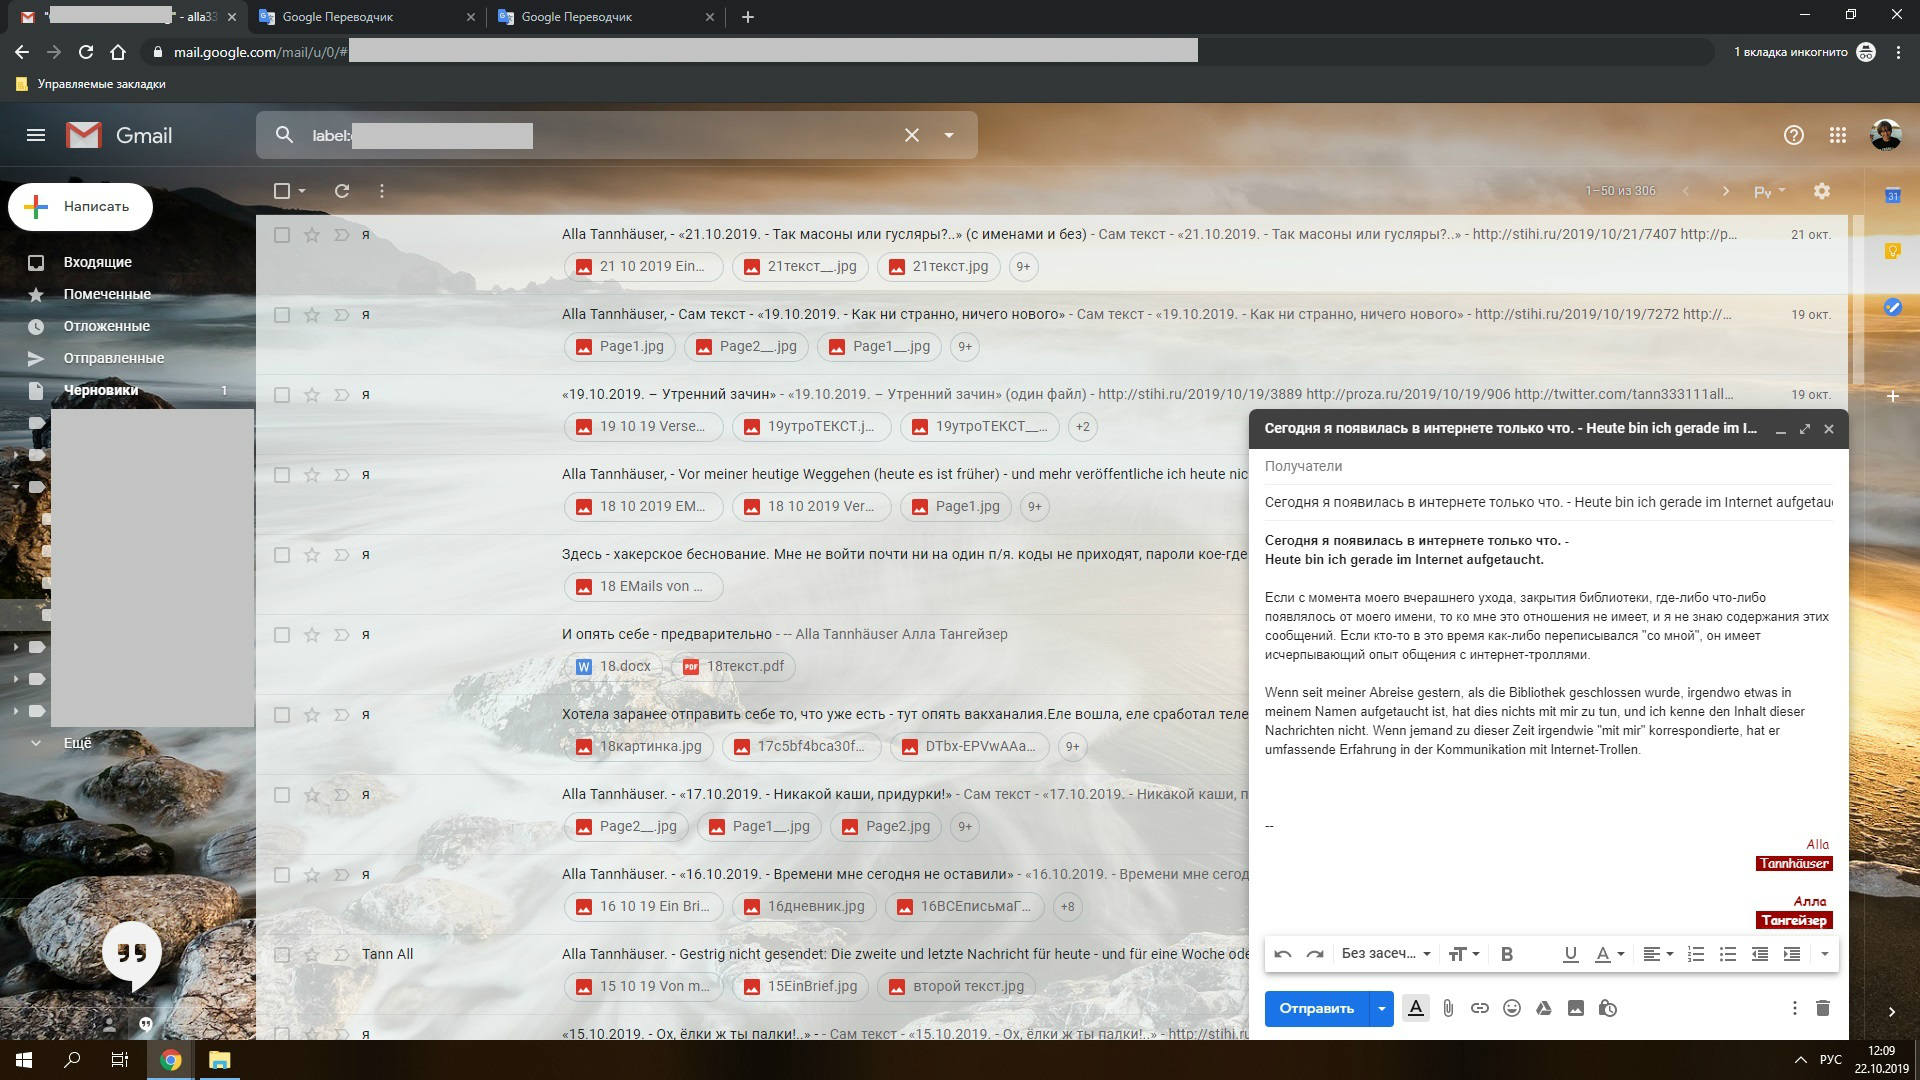Mark the Хотела заранее отправить message important

[x=341, y=715]
